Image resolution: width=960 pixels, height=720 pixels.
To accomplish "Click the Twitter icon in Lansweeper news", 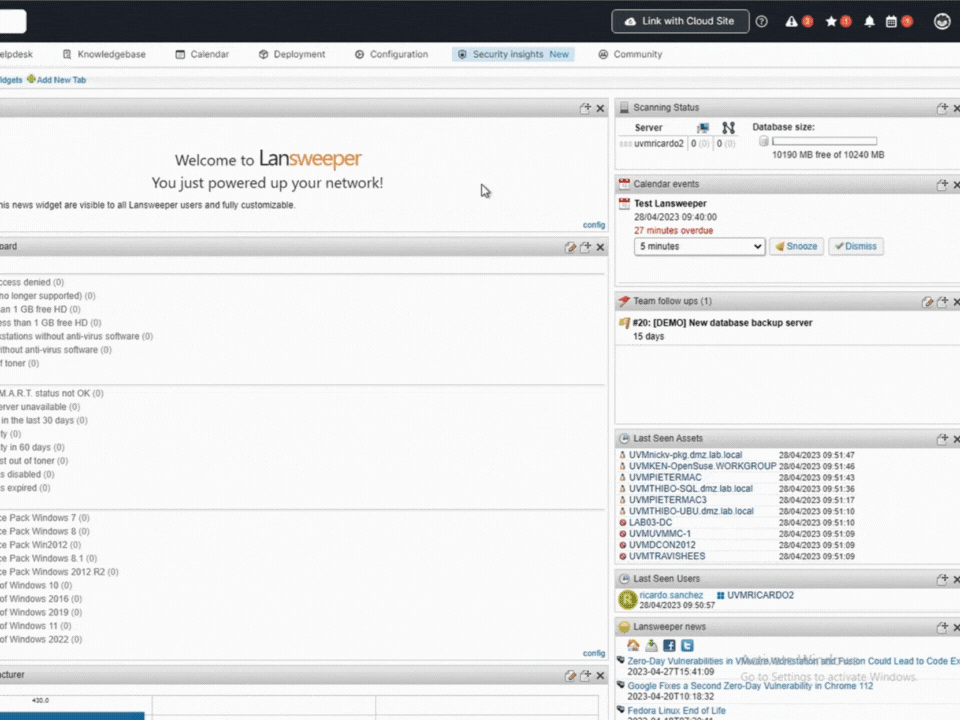I will pyautogui.click(x=687, y=646).
